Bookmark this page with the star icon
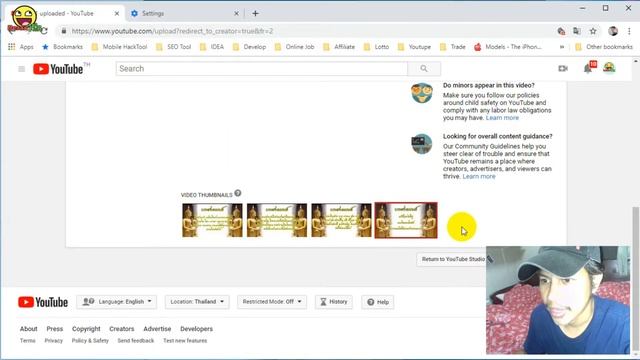640x360 pixels. [593, 31]
